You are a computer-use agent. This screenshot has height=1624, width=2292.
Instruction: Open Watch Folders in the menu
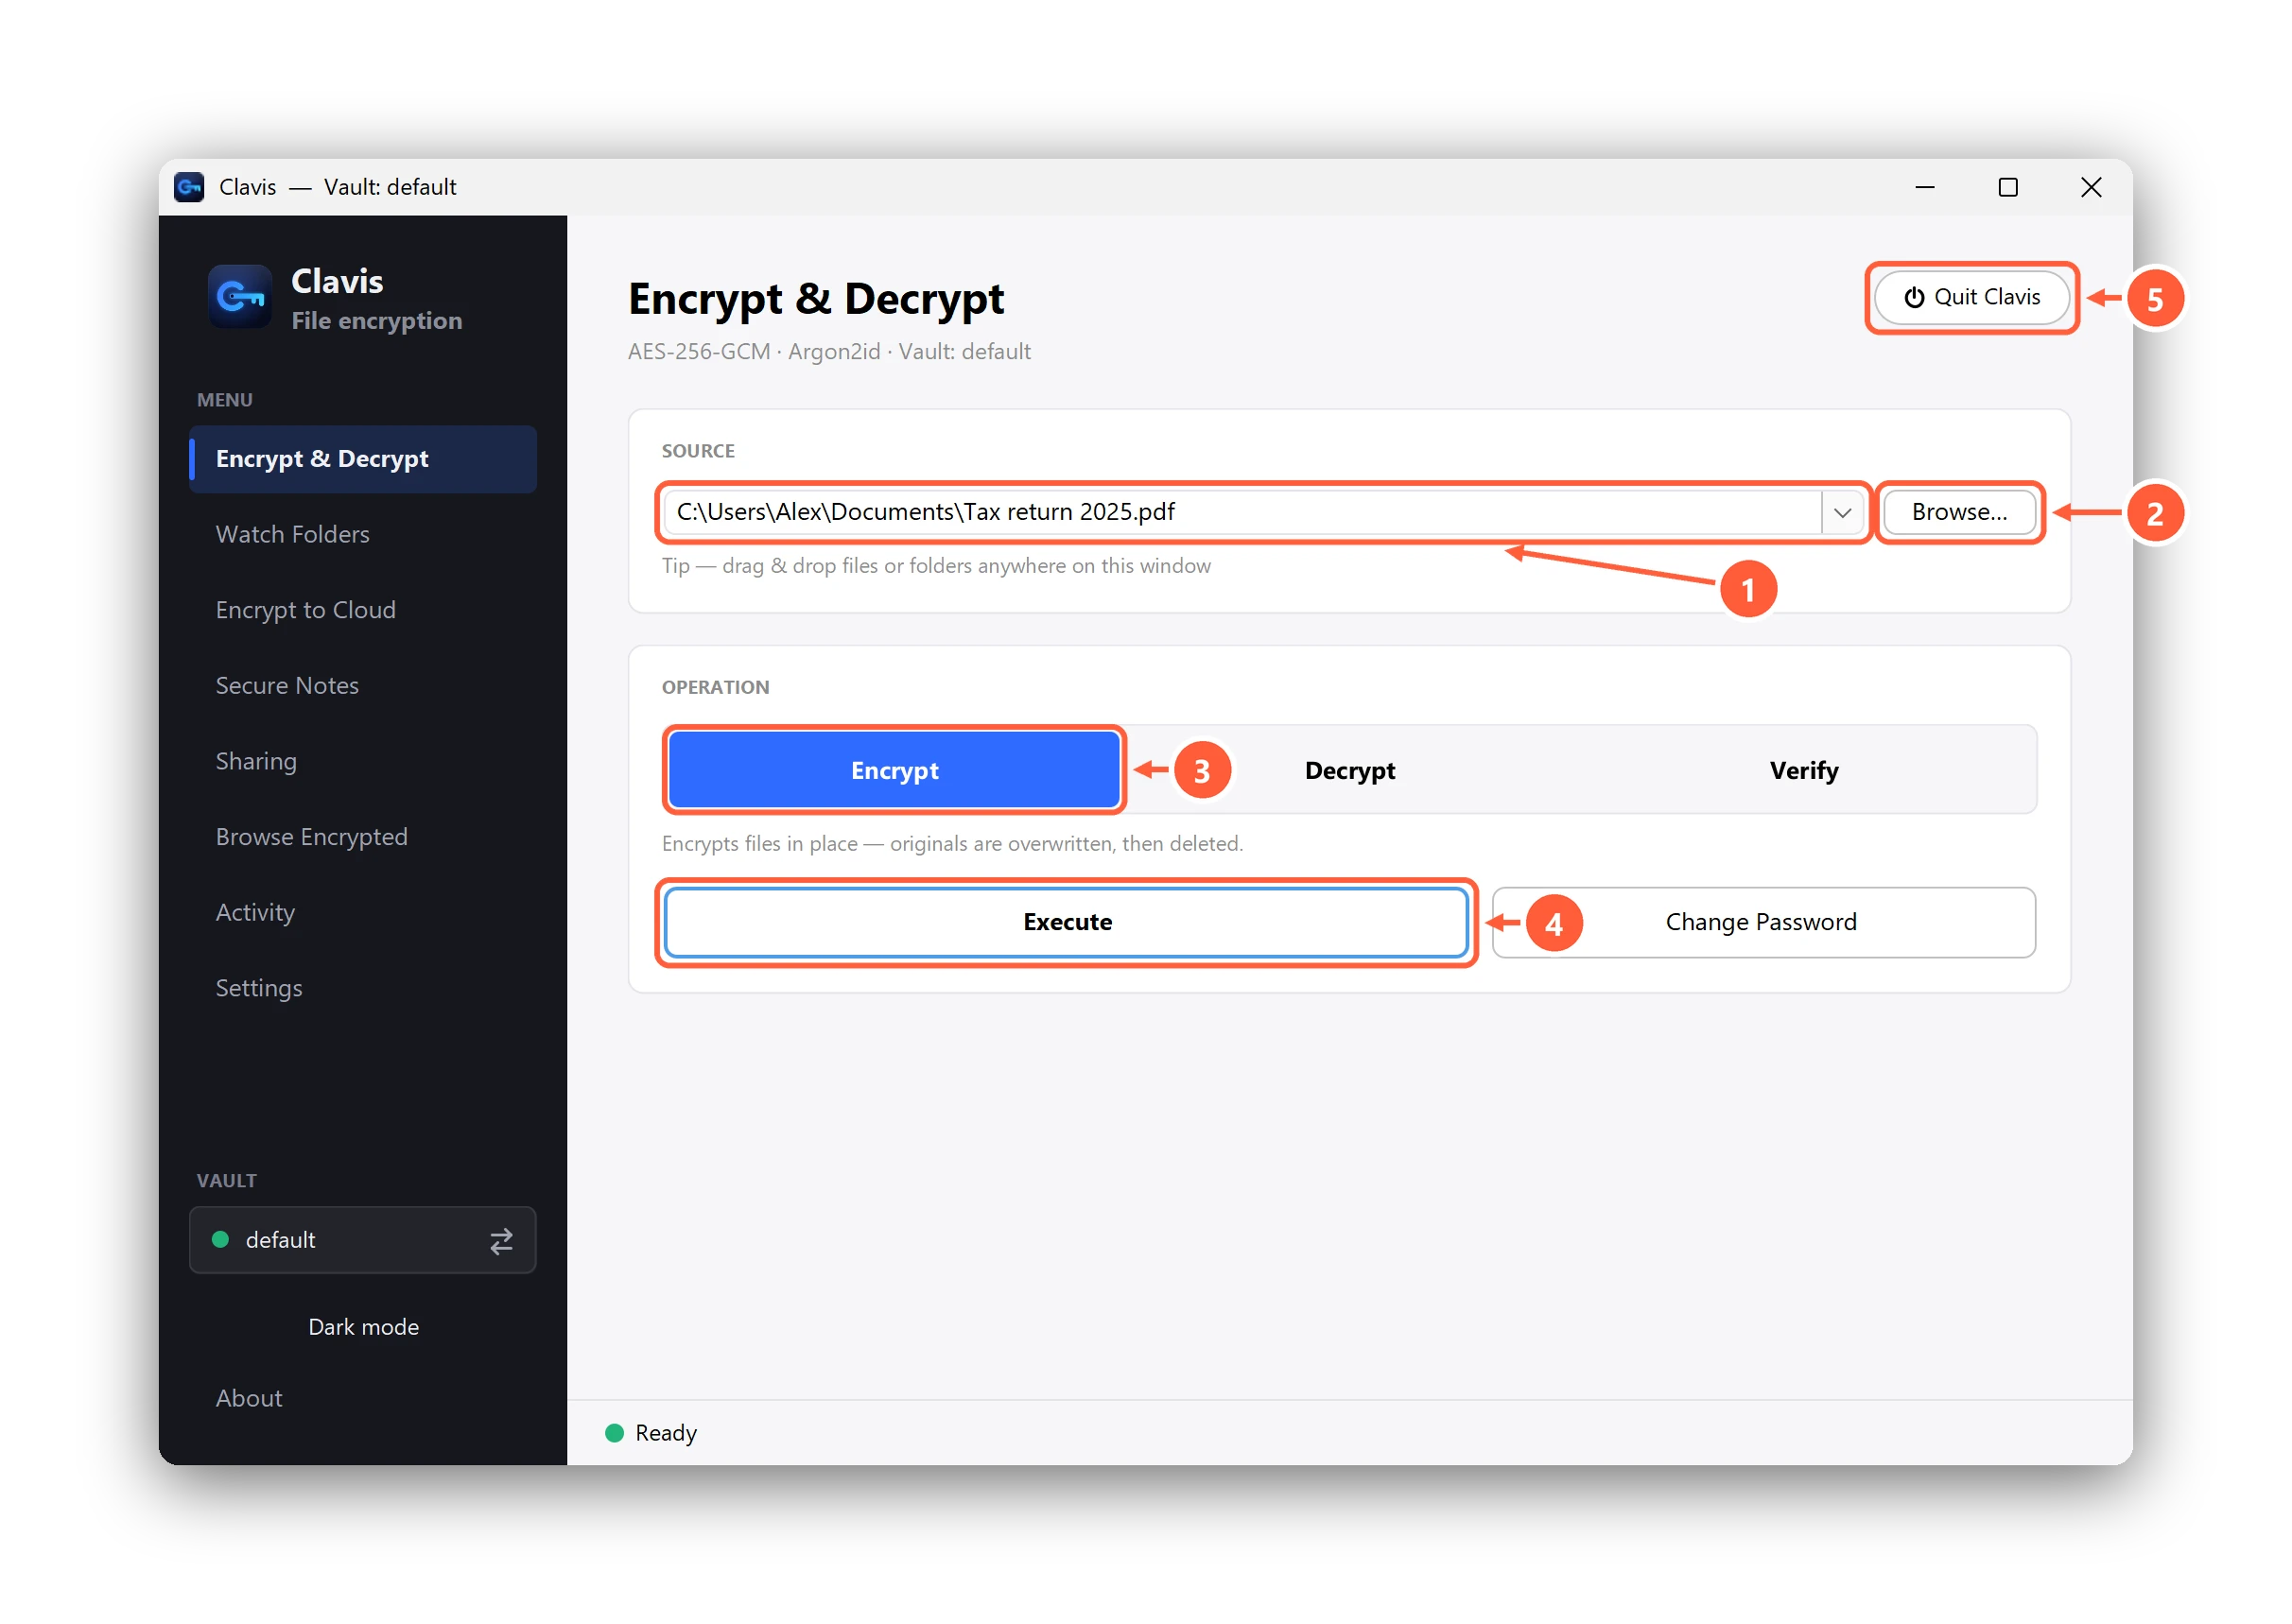363,534
